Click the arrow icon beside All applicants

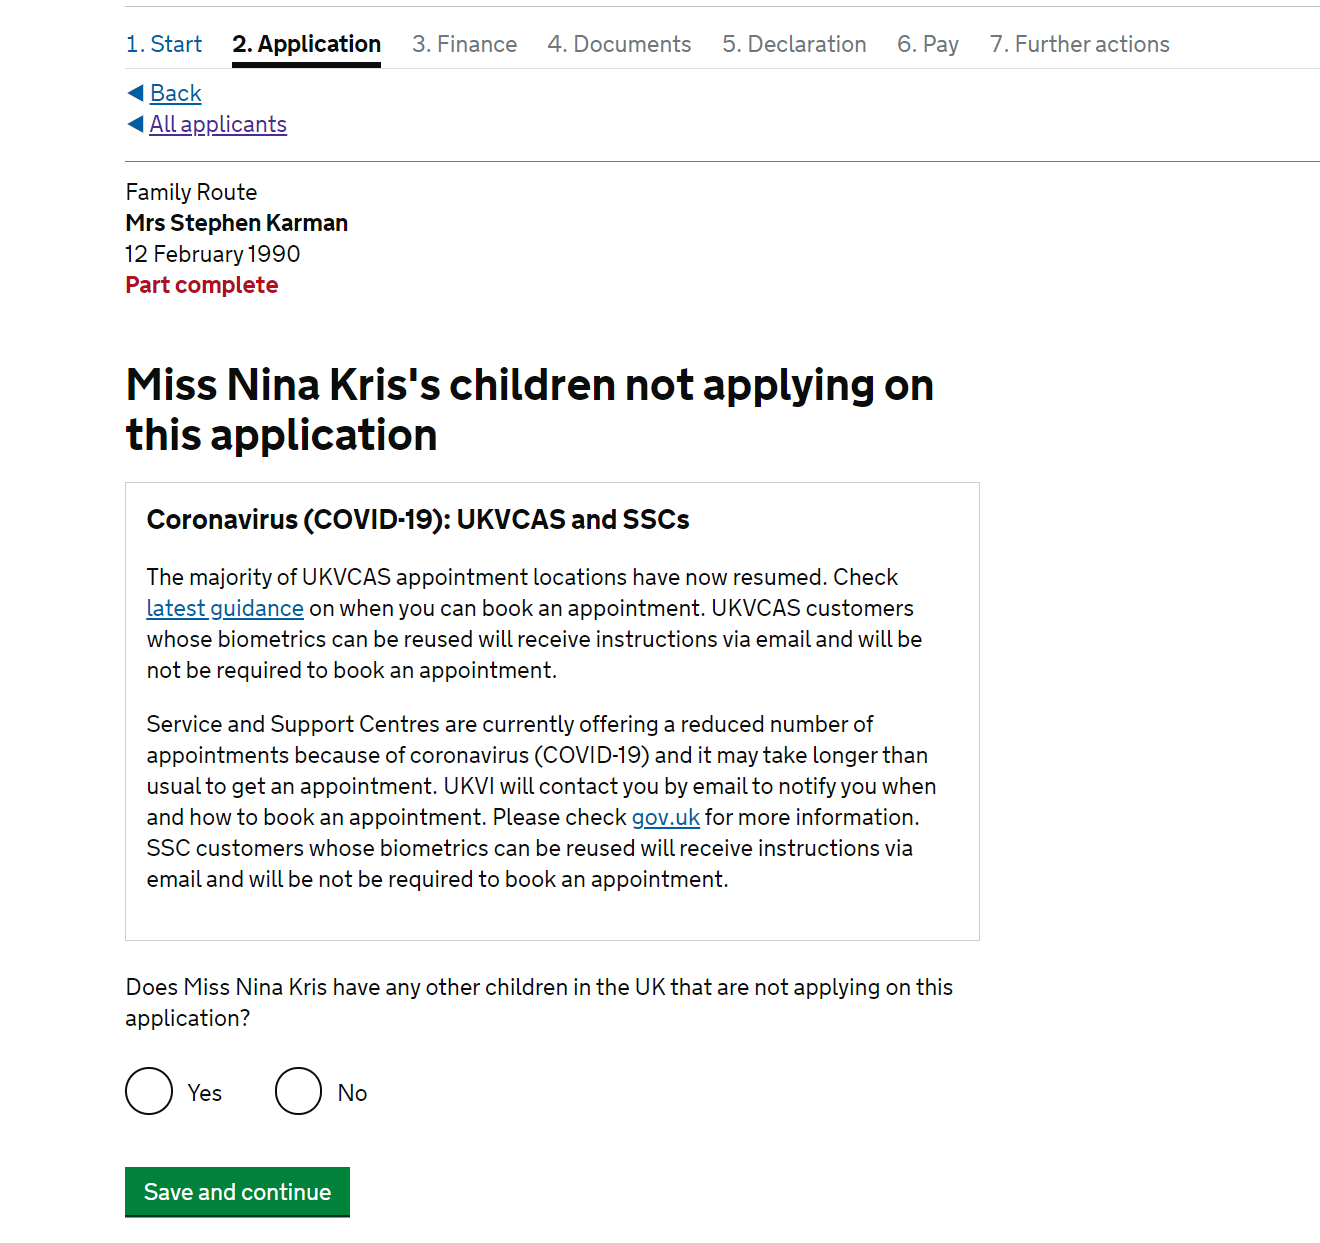tap(136, 124)
